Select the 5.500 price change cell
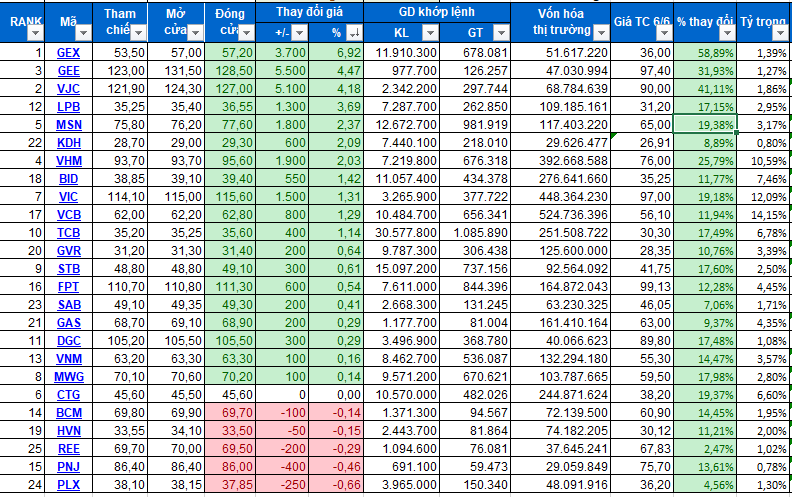The image size is (792, 497). [x=282, y=71]
